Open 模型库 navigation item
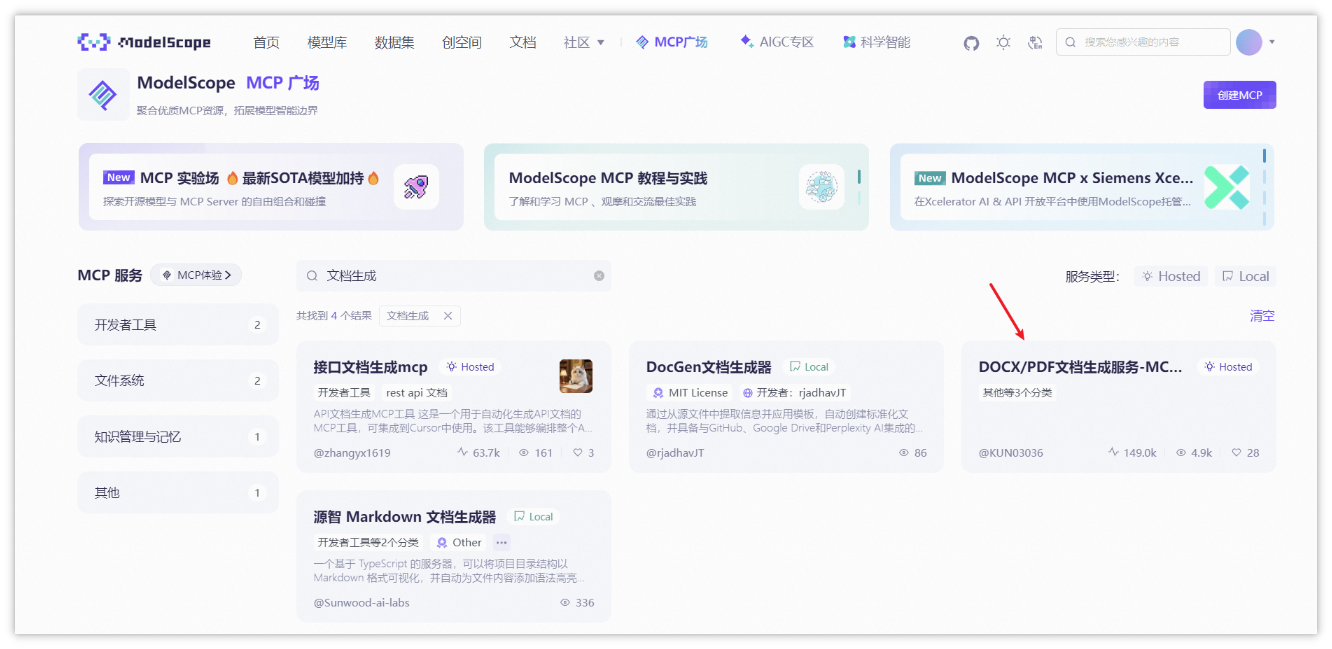Screen dimensions: 1332x649 327,42
